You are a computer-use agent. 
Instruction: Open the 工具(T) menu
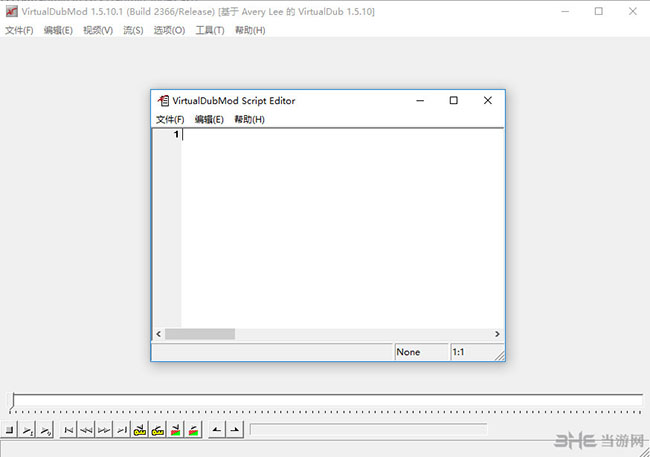coord(210,30)
